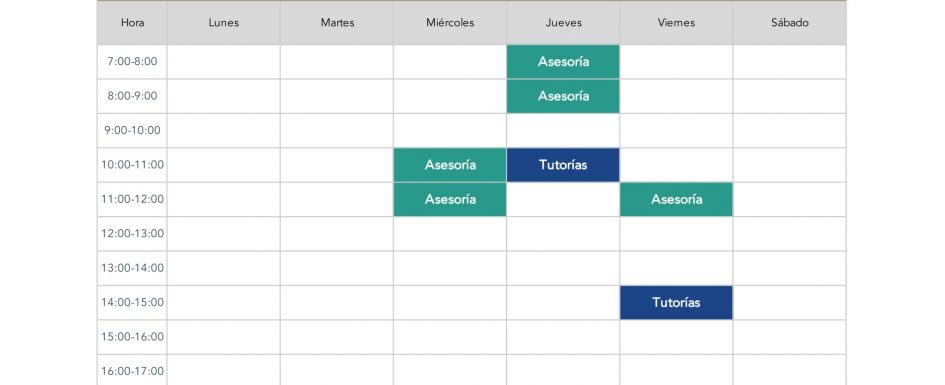The width and height of the screenshot is (945, 385).
Task: Click the empty Tuesday 13:00-14:00 cell
Action: [x=337, y=268]
